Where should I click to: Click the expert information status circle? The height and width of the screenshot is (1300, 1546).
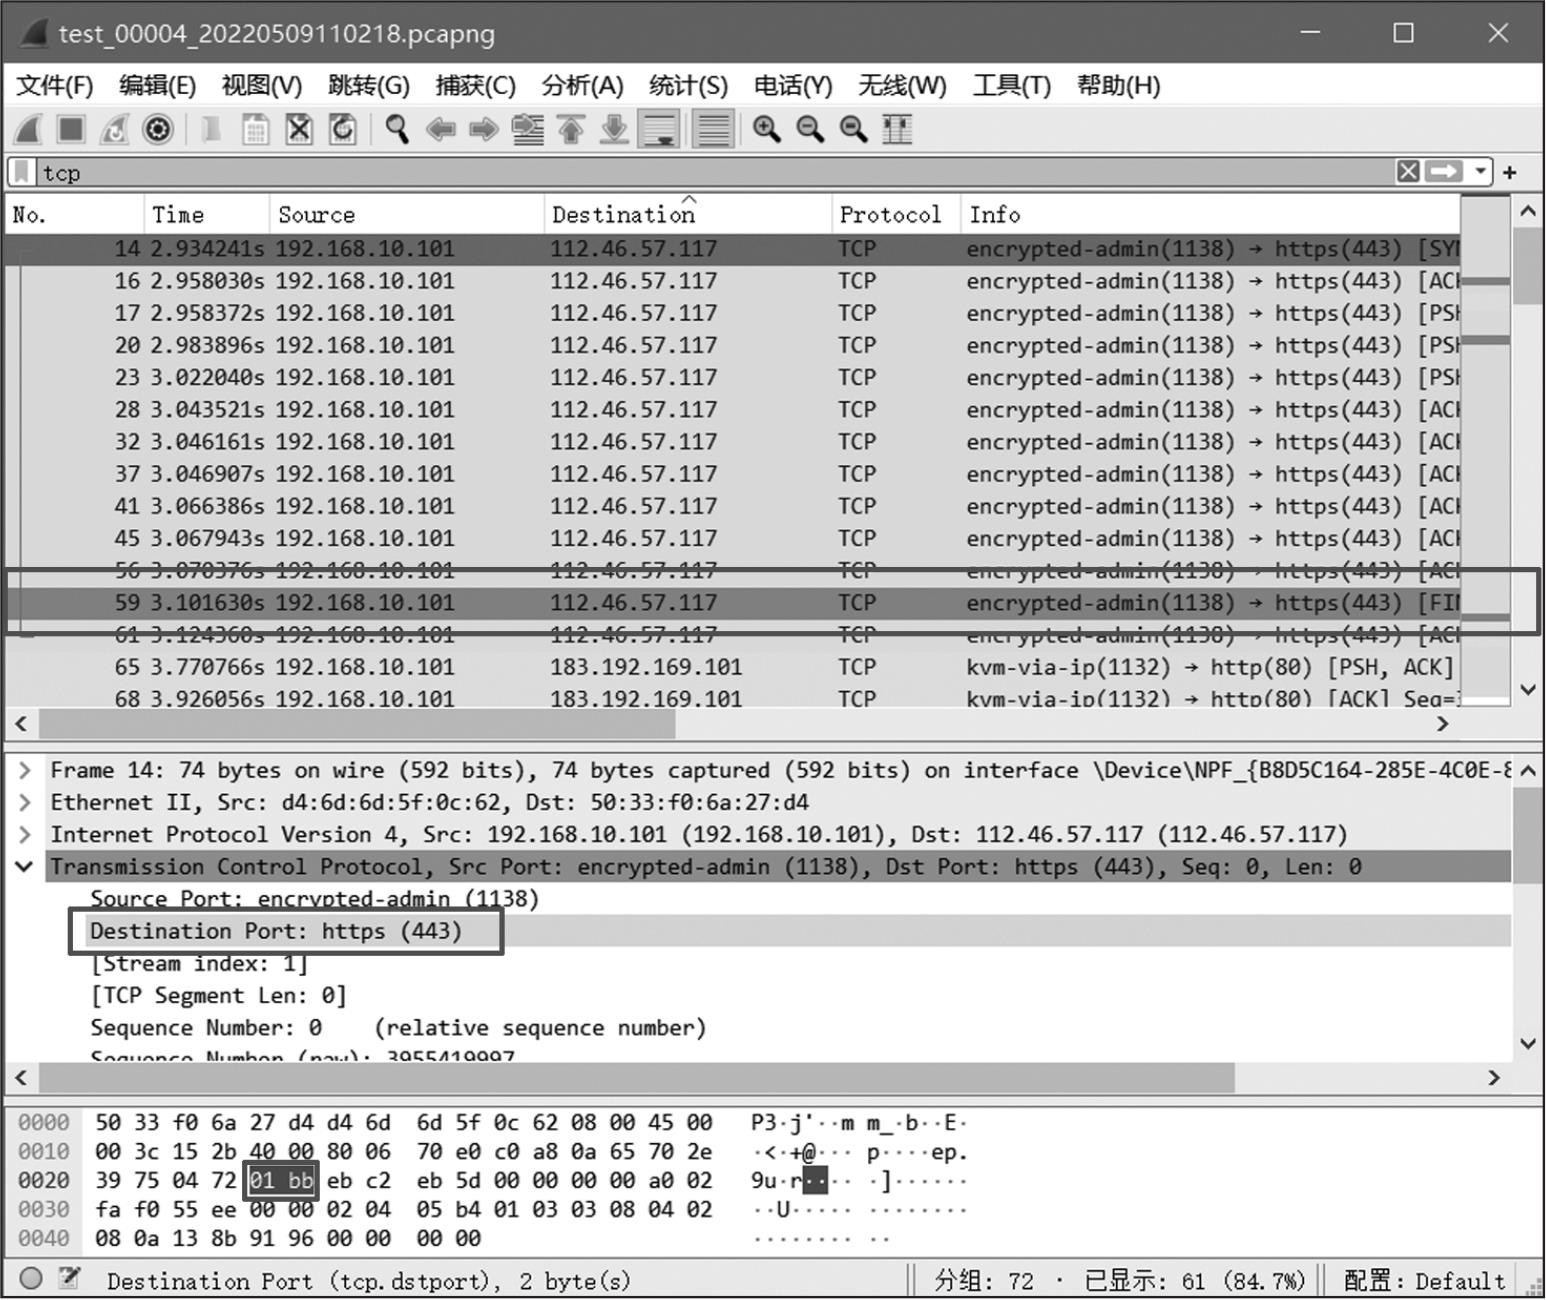31,1279
